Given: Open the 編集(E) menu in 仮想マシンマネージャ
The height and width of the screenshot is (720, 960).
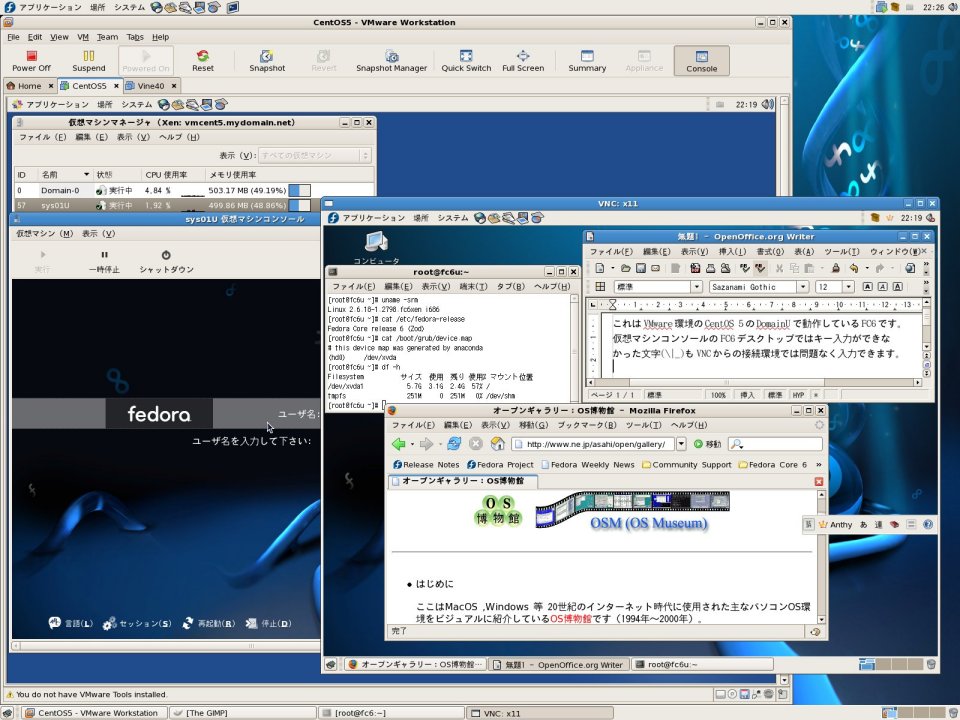Looking at the screenshot, I should point(91,137).
